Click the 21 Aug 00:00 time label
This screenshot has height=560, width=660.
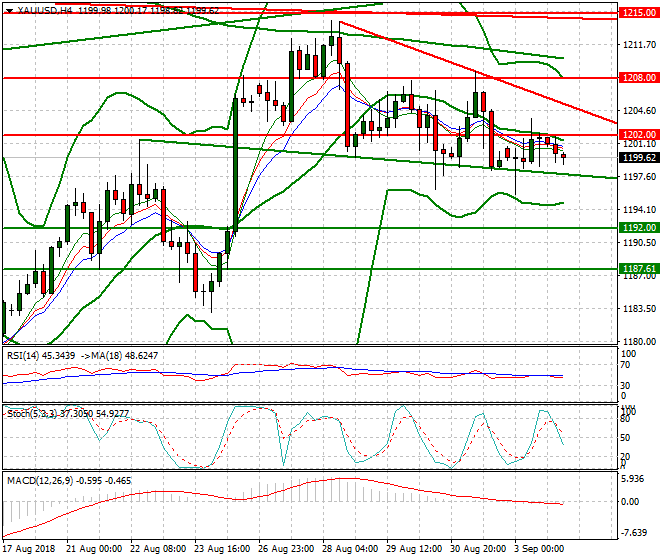(94, 549)
